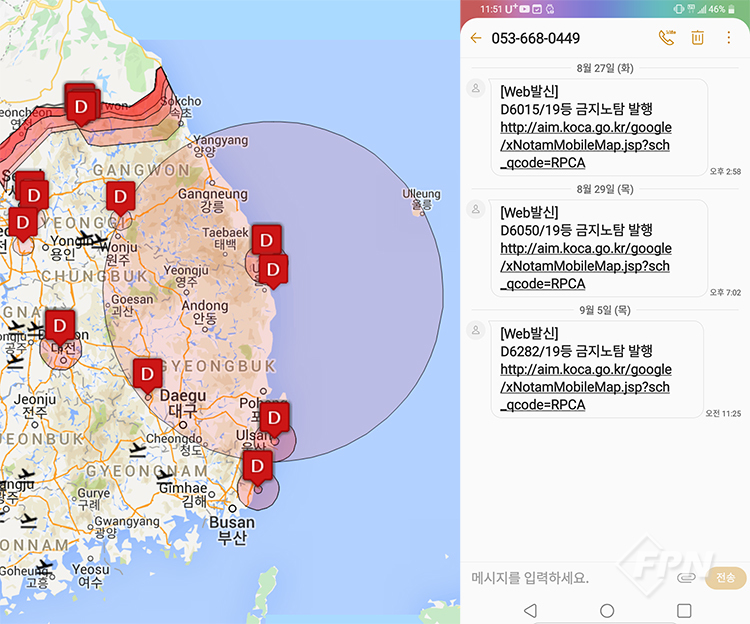Select the D marker near Ulsan

pyautogui.click(x=274, y=417)
